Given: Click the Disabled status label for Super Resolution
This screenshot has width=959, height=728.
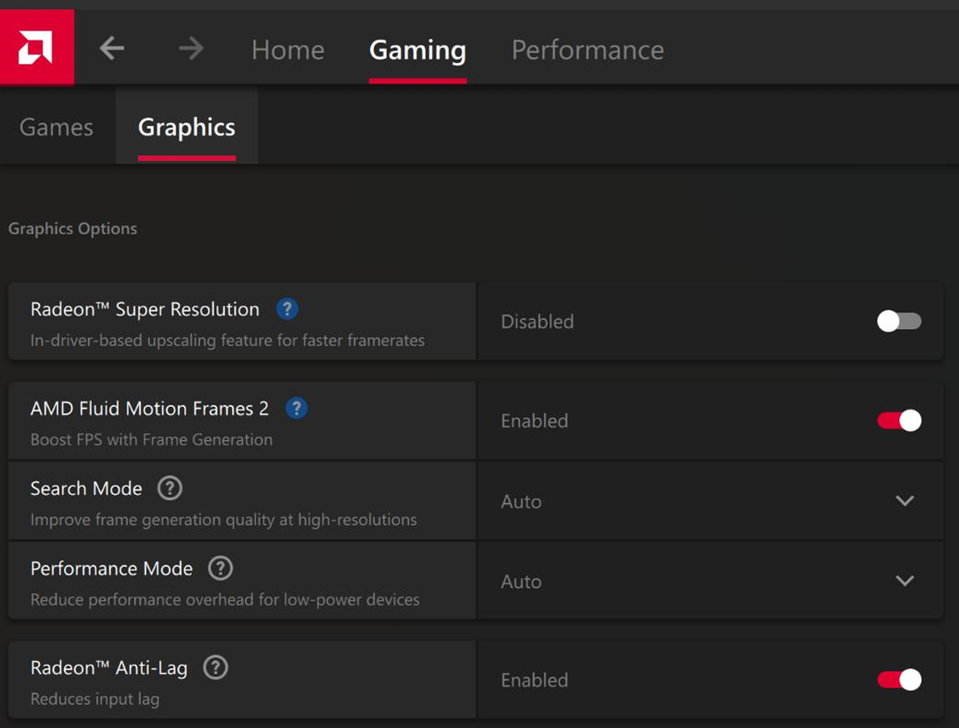Looking at the screenshot, I should [537, 321].
